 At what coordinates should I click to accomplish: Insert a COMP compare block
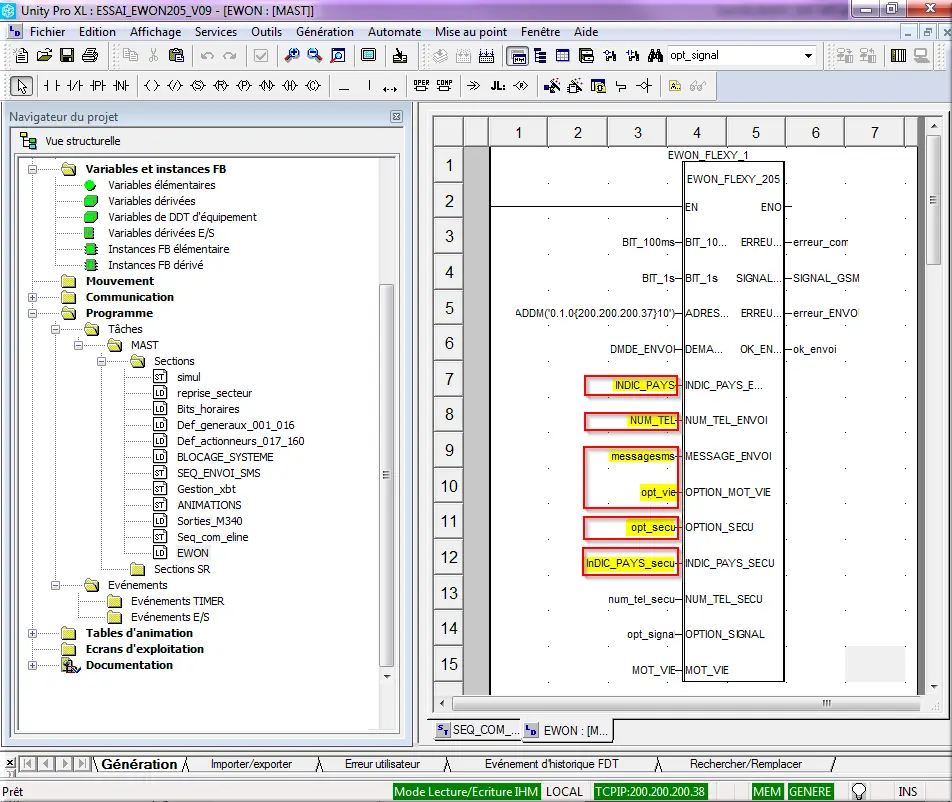444,86
